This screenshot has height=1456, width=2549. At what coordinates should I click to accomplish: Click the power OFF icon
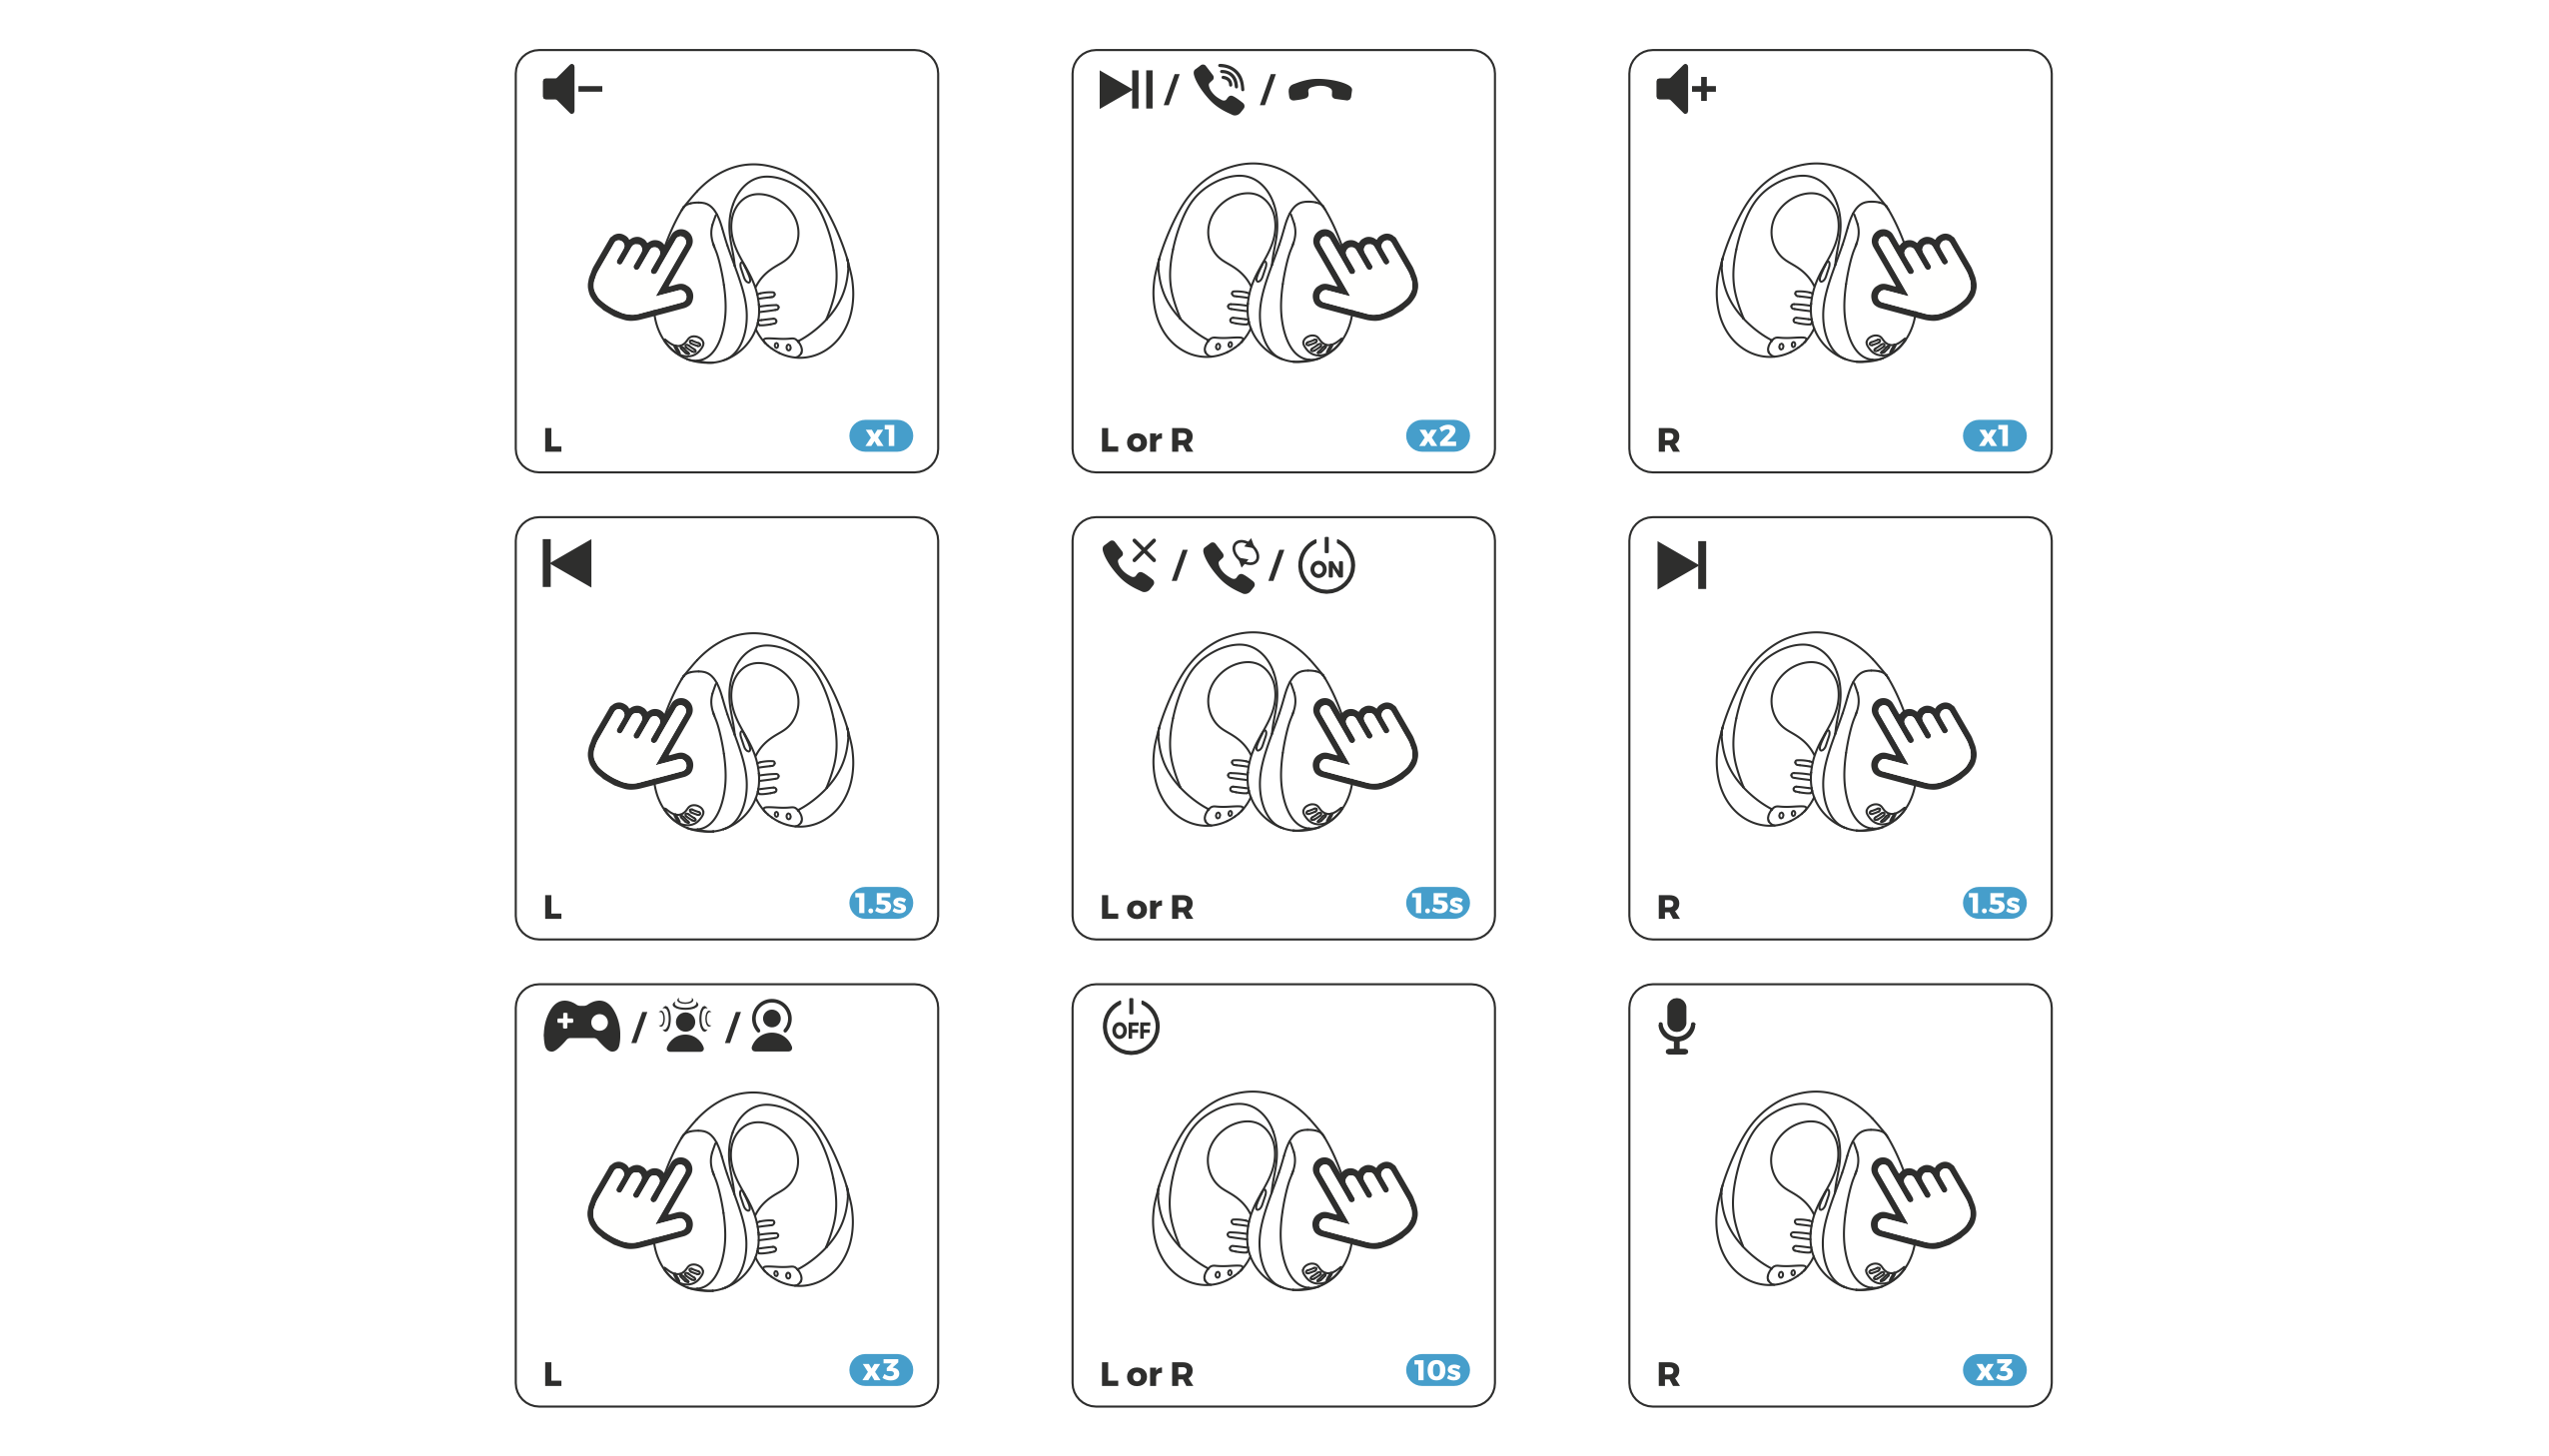[x=1130, y=1026]
